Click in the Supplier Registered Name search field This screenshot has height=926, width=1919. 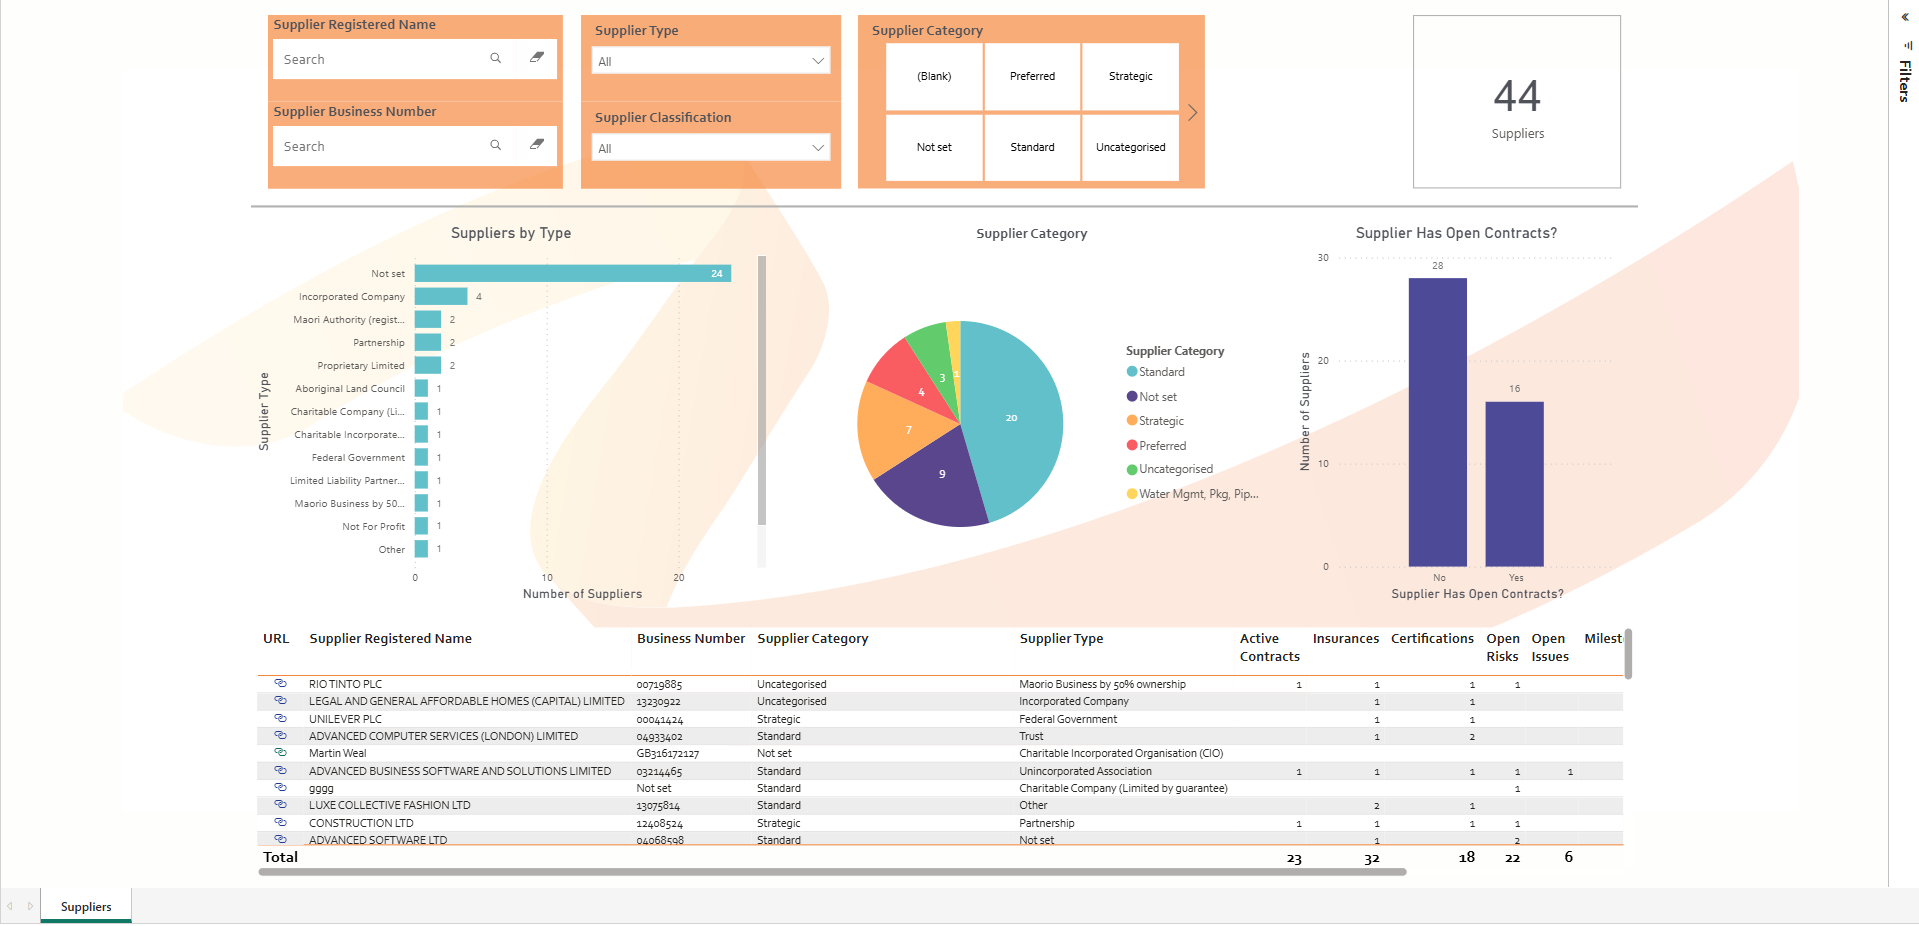coord(380,59)
